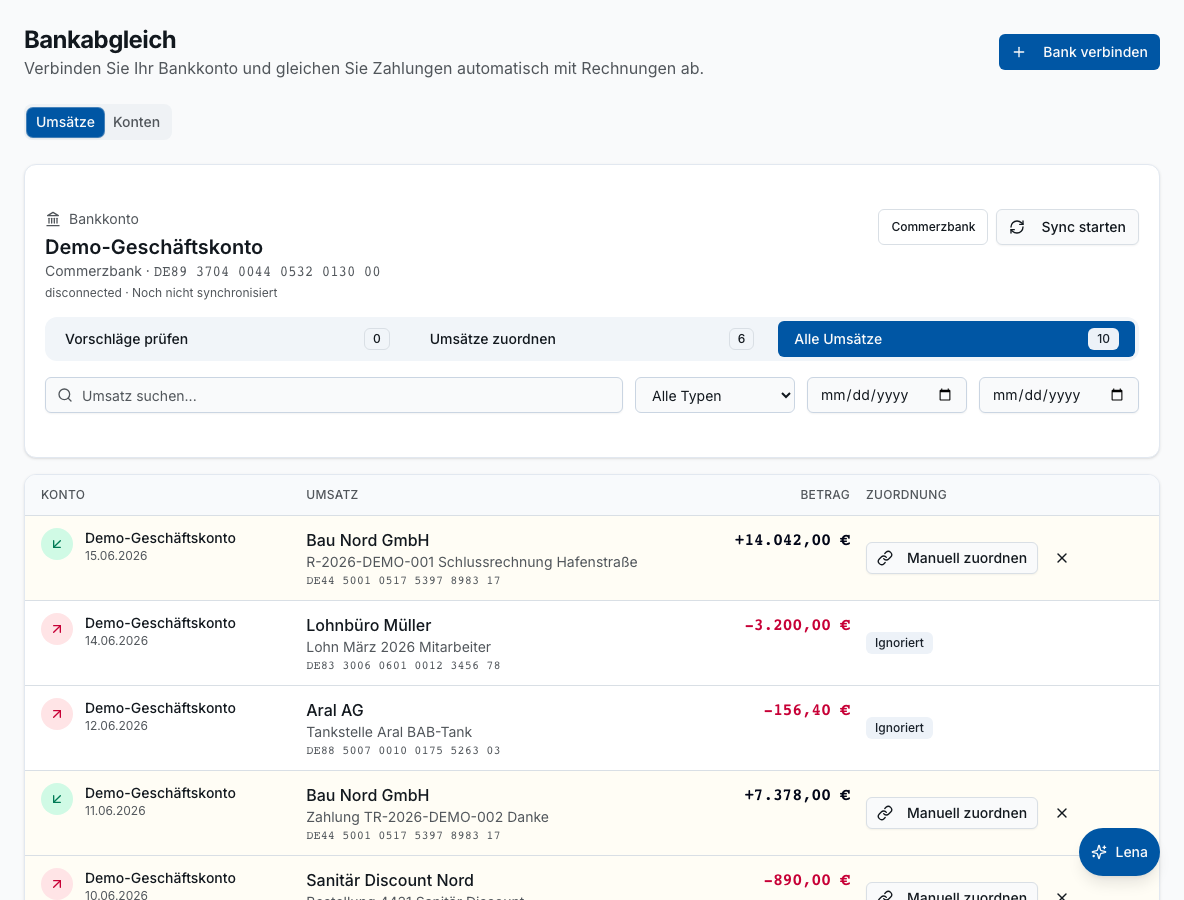Click the KONTO column header

pos(63,495)
